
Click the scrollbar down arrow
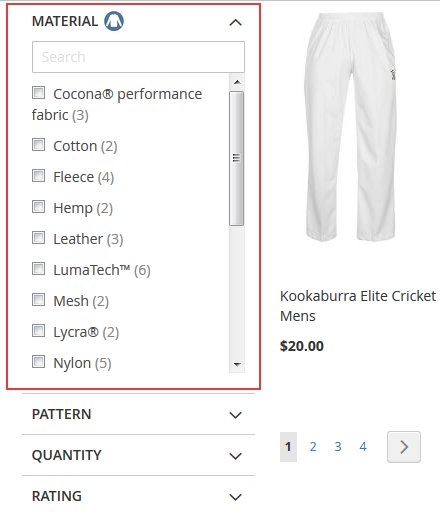click(237, 365)
